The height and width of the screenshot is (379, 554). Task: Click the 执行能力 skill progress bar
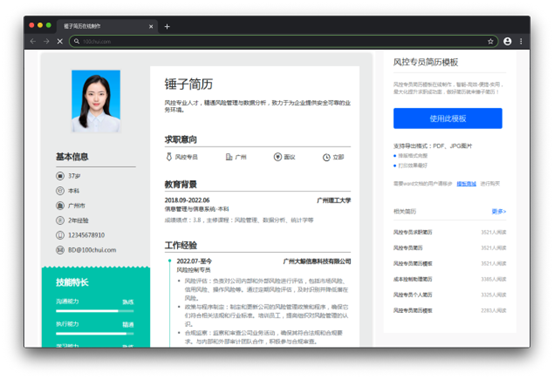tap(95, 333)
